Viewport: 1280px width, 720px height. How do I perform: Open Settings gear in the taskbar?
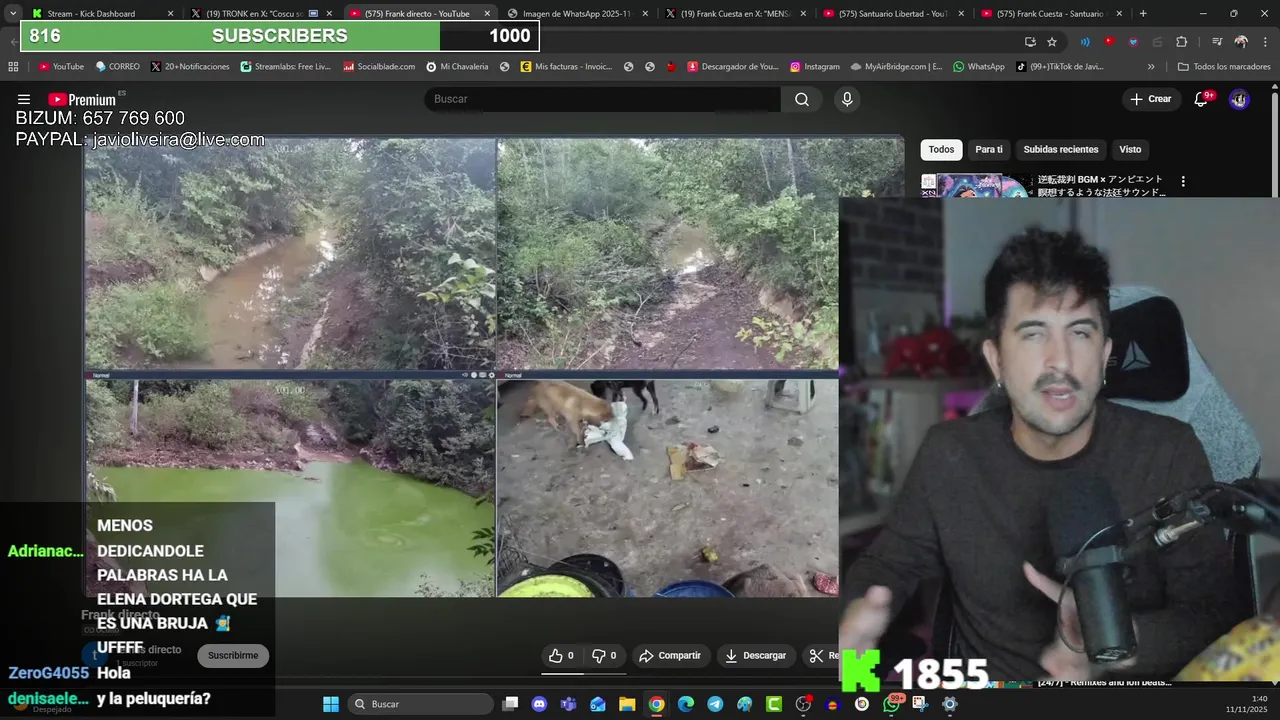[x=950, y=704]
